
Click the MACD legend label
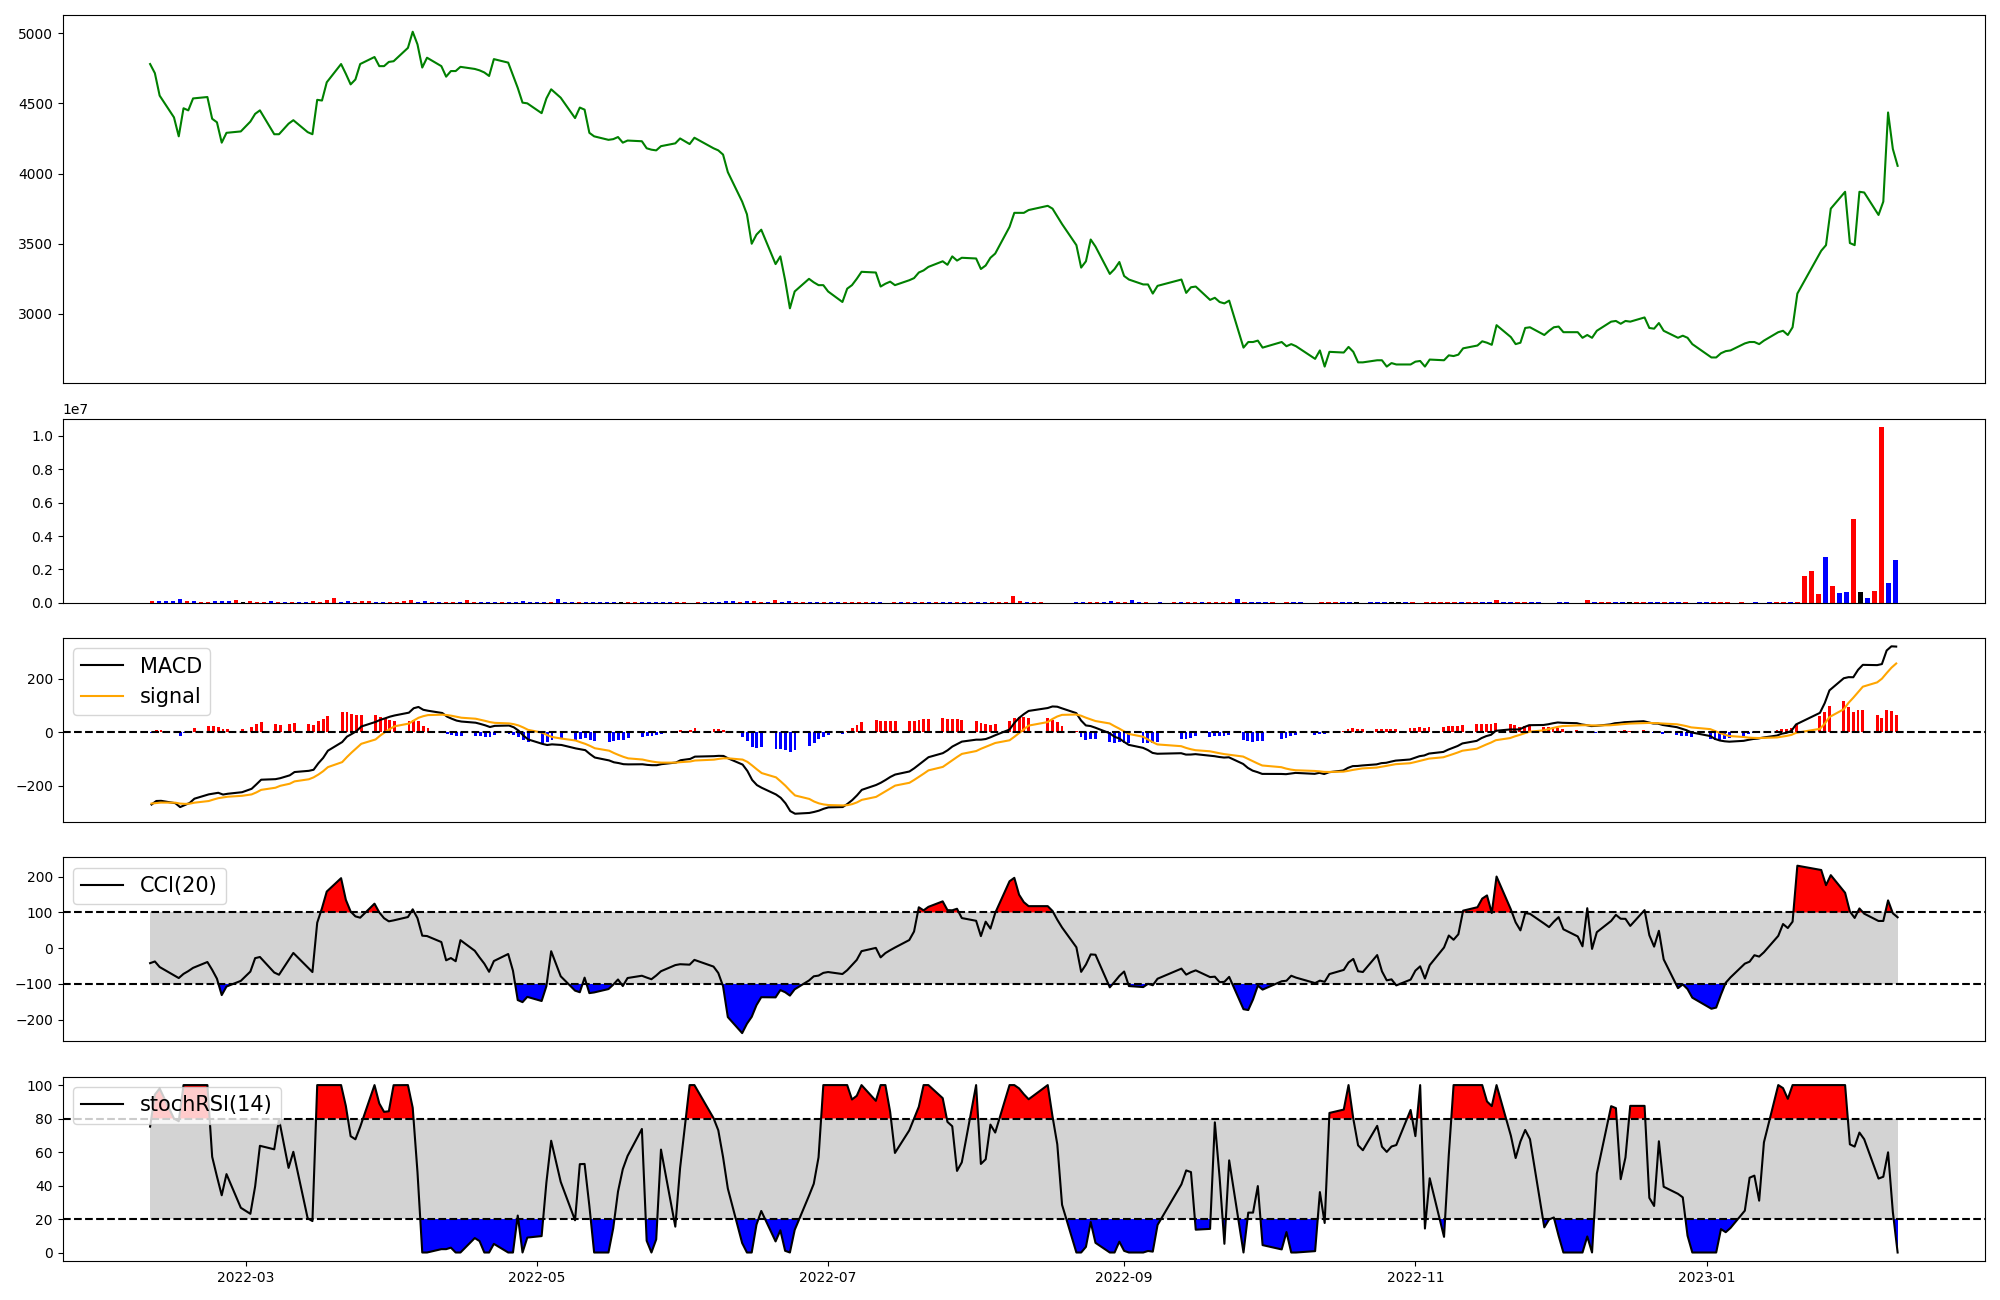pyautogui.click(x=170, y=666)
